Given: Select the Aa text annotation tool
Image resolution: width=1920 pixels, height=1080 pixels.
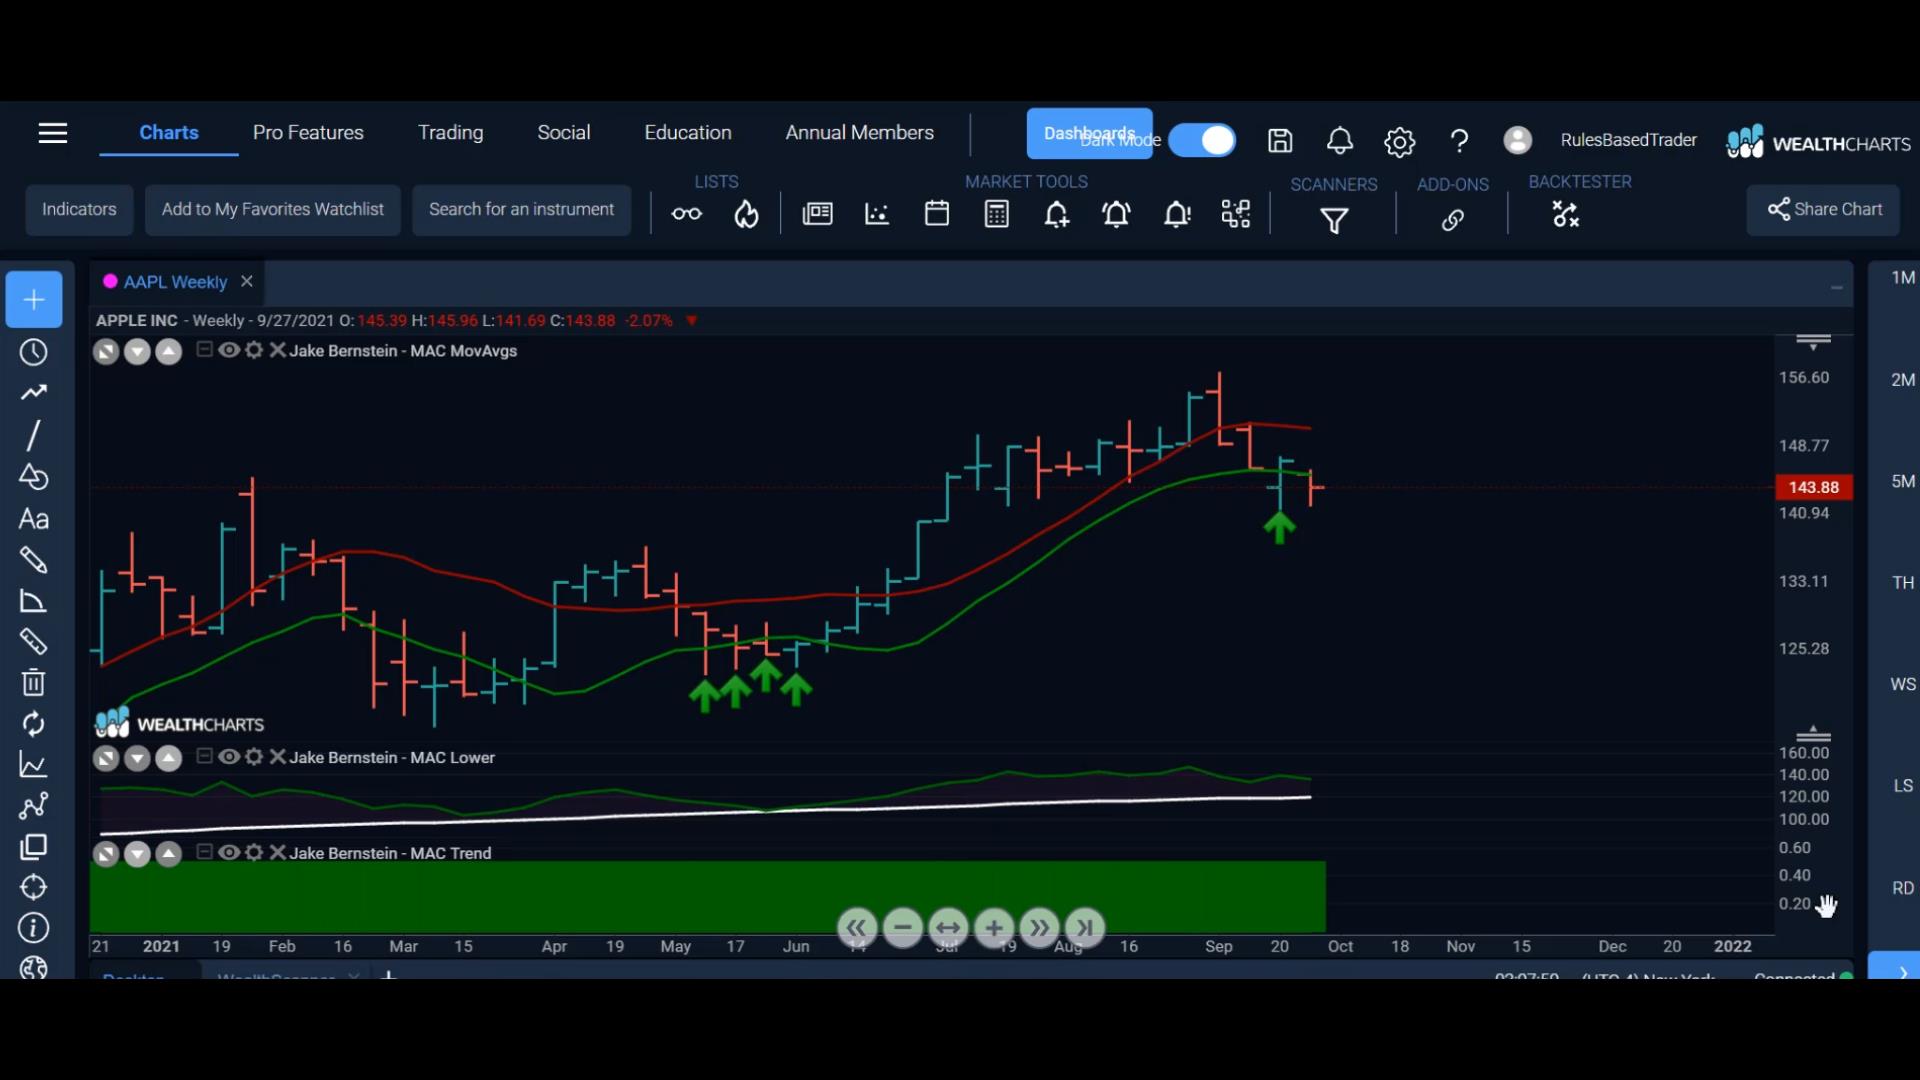Looking at the screenshot, I should click(34, 519).
